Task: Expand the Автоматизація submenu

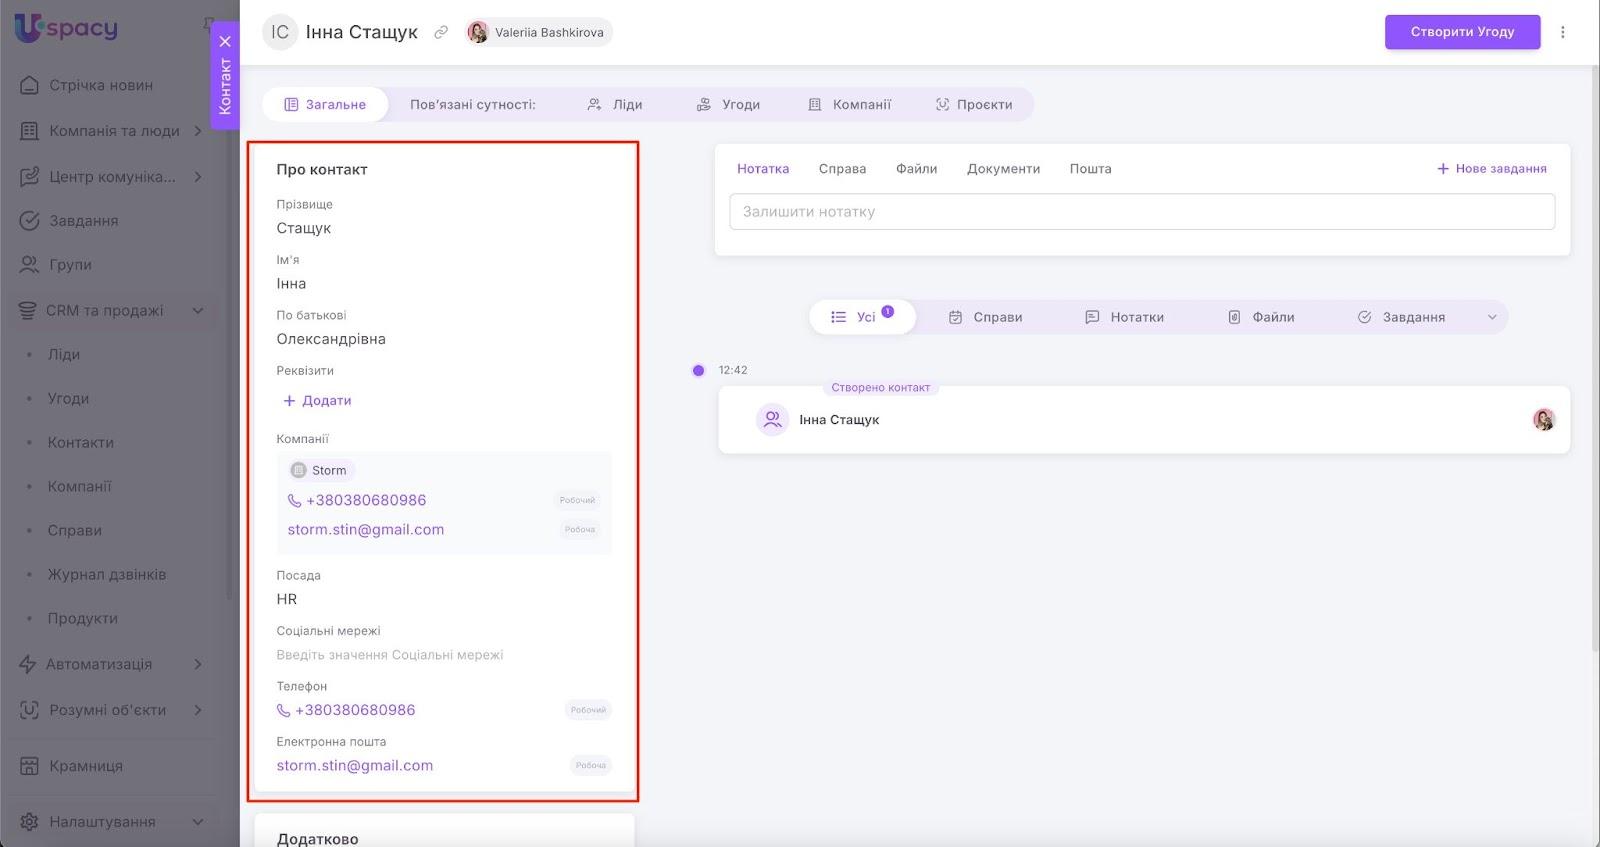Action: pos(197,664)
